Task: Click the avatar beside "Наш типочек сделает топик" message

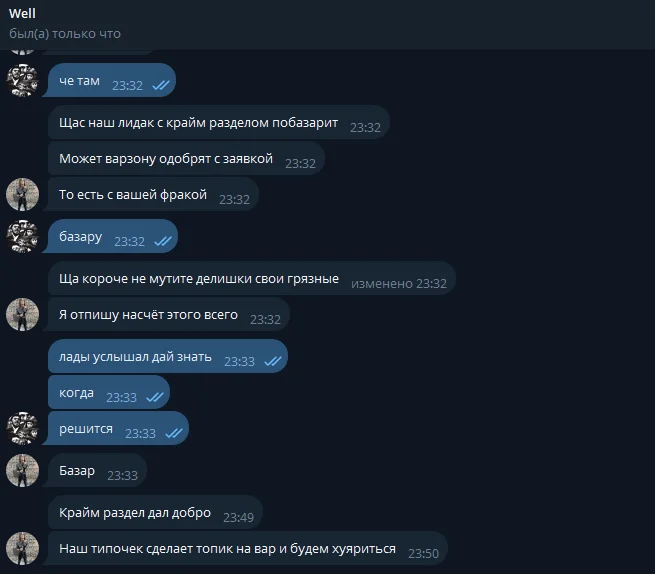Action: 23,549
